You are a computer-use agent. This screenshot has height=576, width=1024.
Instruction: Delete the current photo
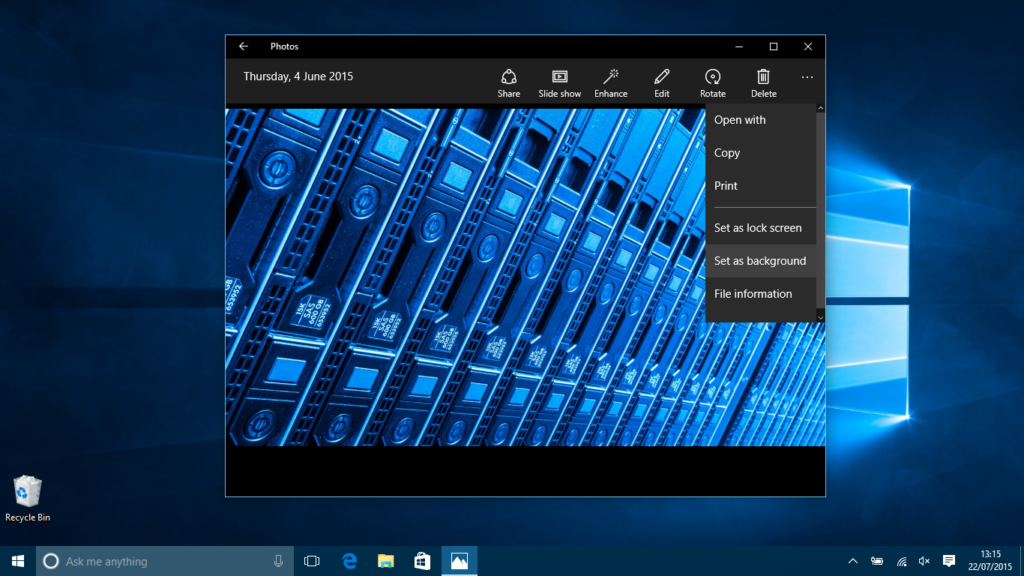pos(763,82)
